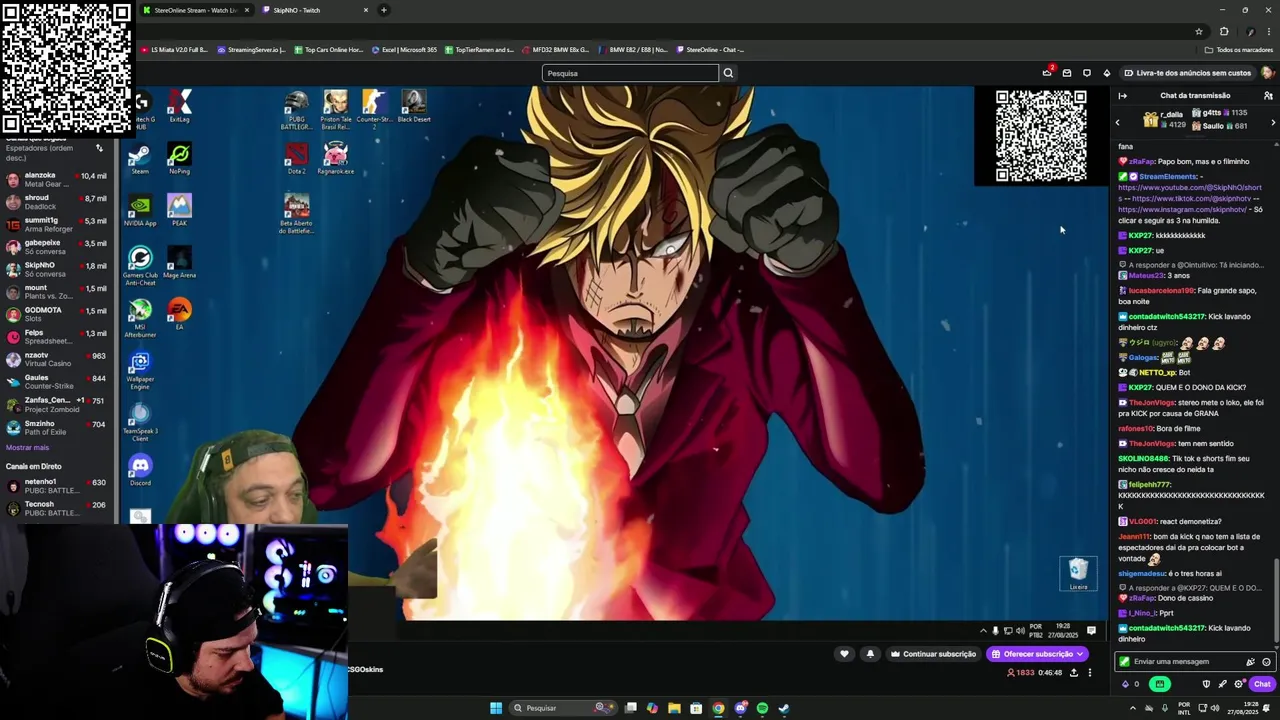Open Beta Aberto do Battlefield shortcut
The width and height of the screenshot is (1280, 720).
296,215
